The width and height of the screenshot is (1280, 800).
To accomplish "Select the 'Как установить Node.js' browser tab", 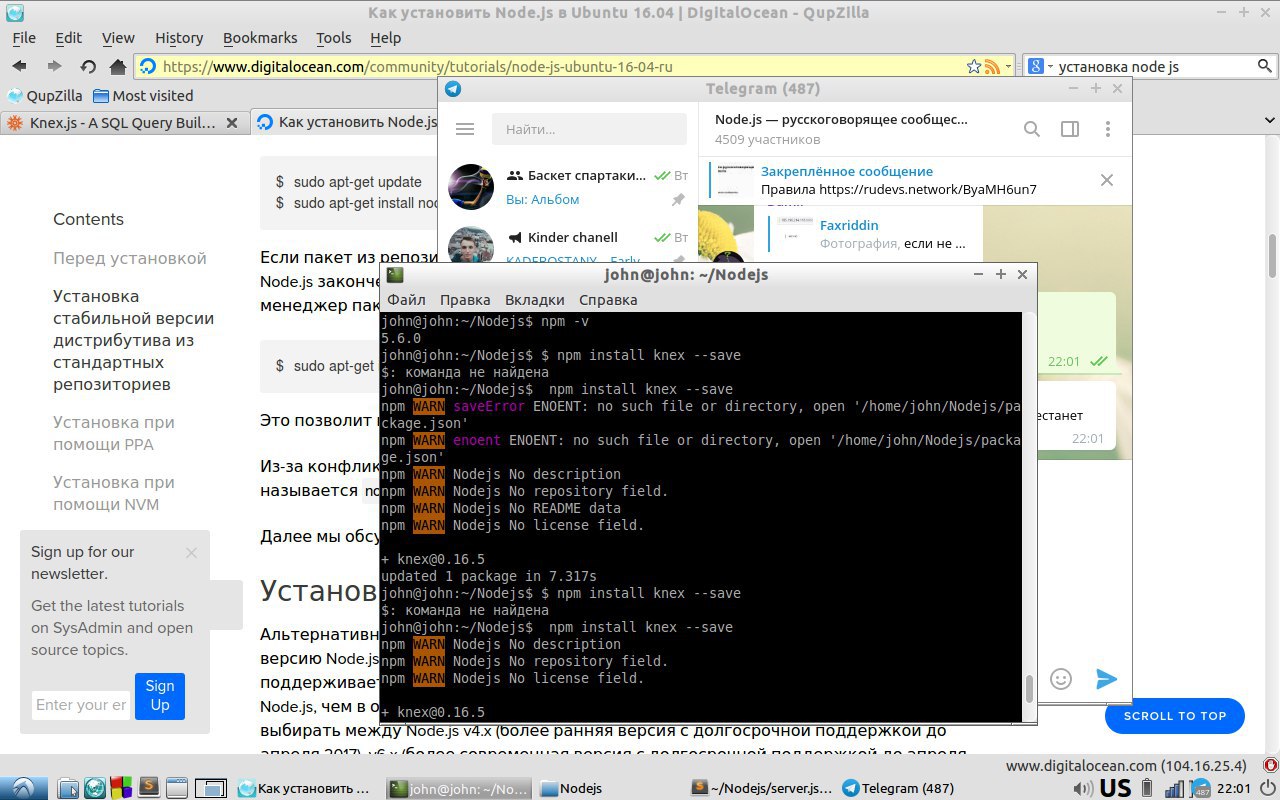I will (343, 123).
